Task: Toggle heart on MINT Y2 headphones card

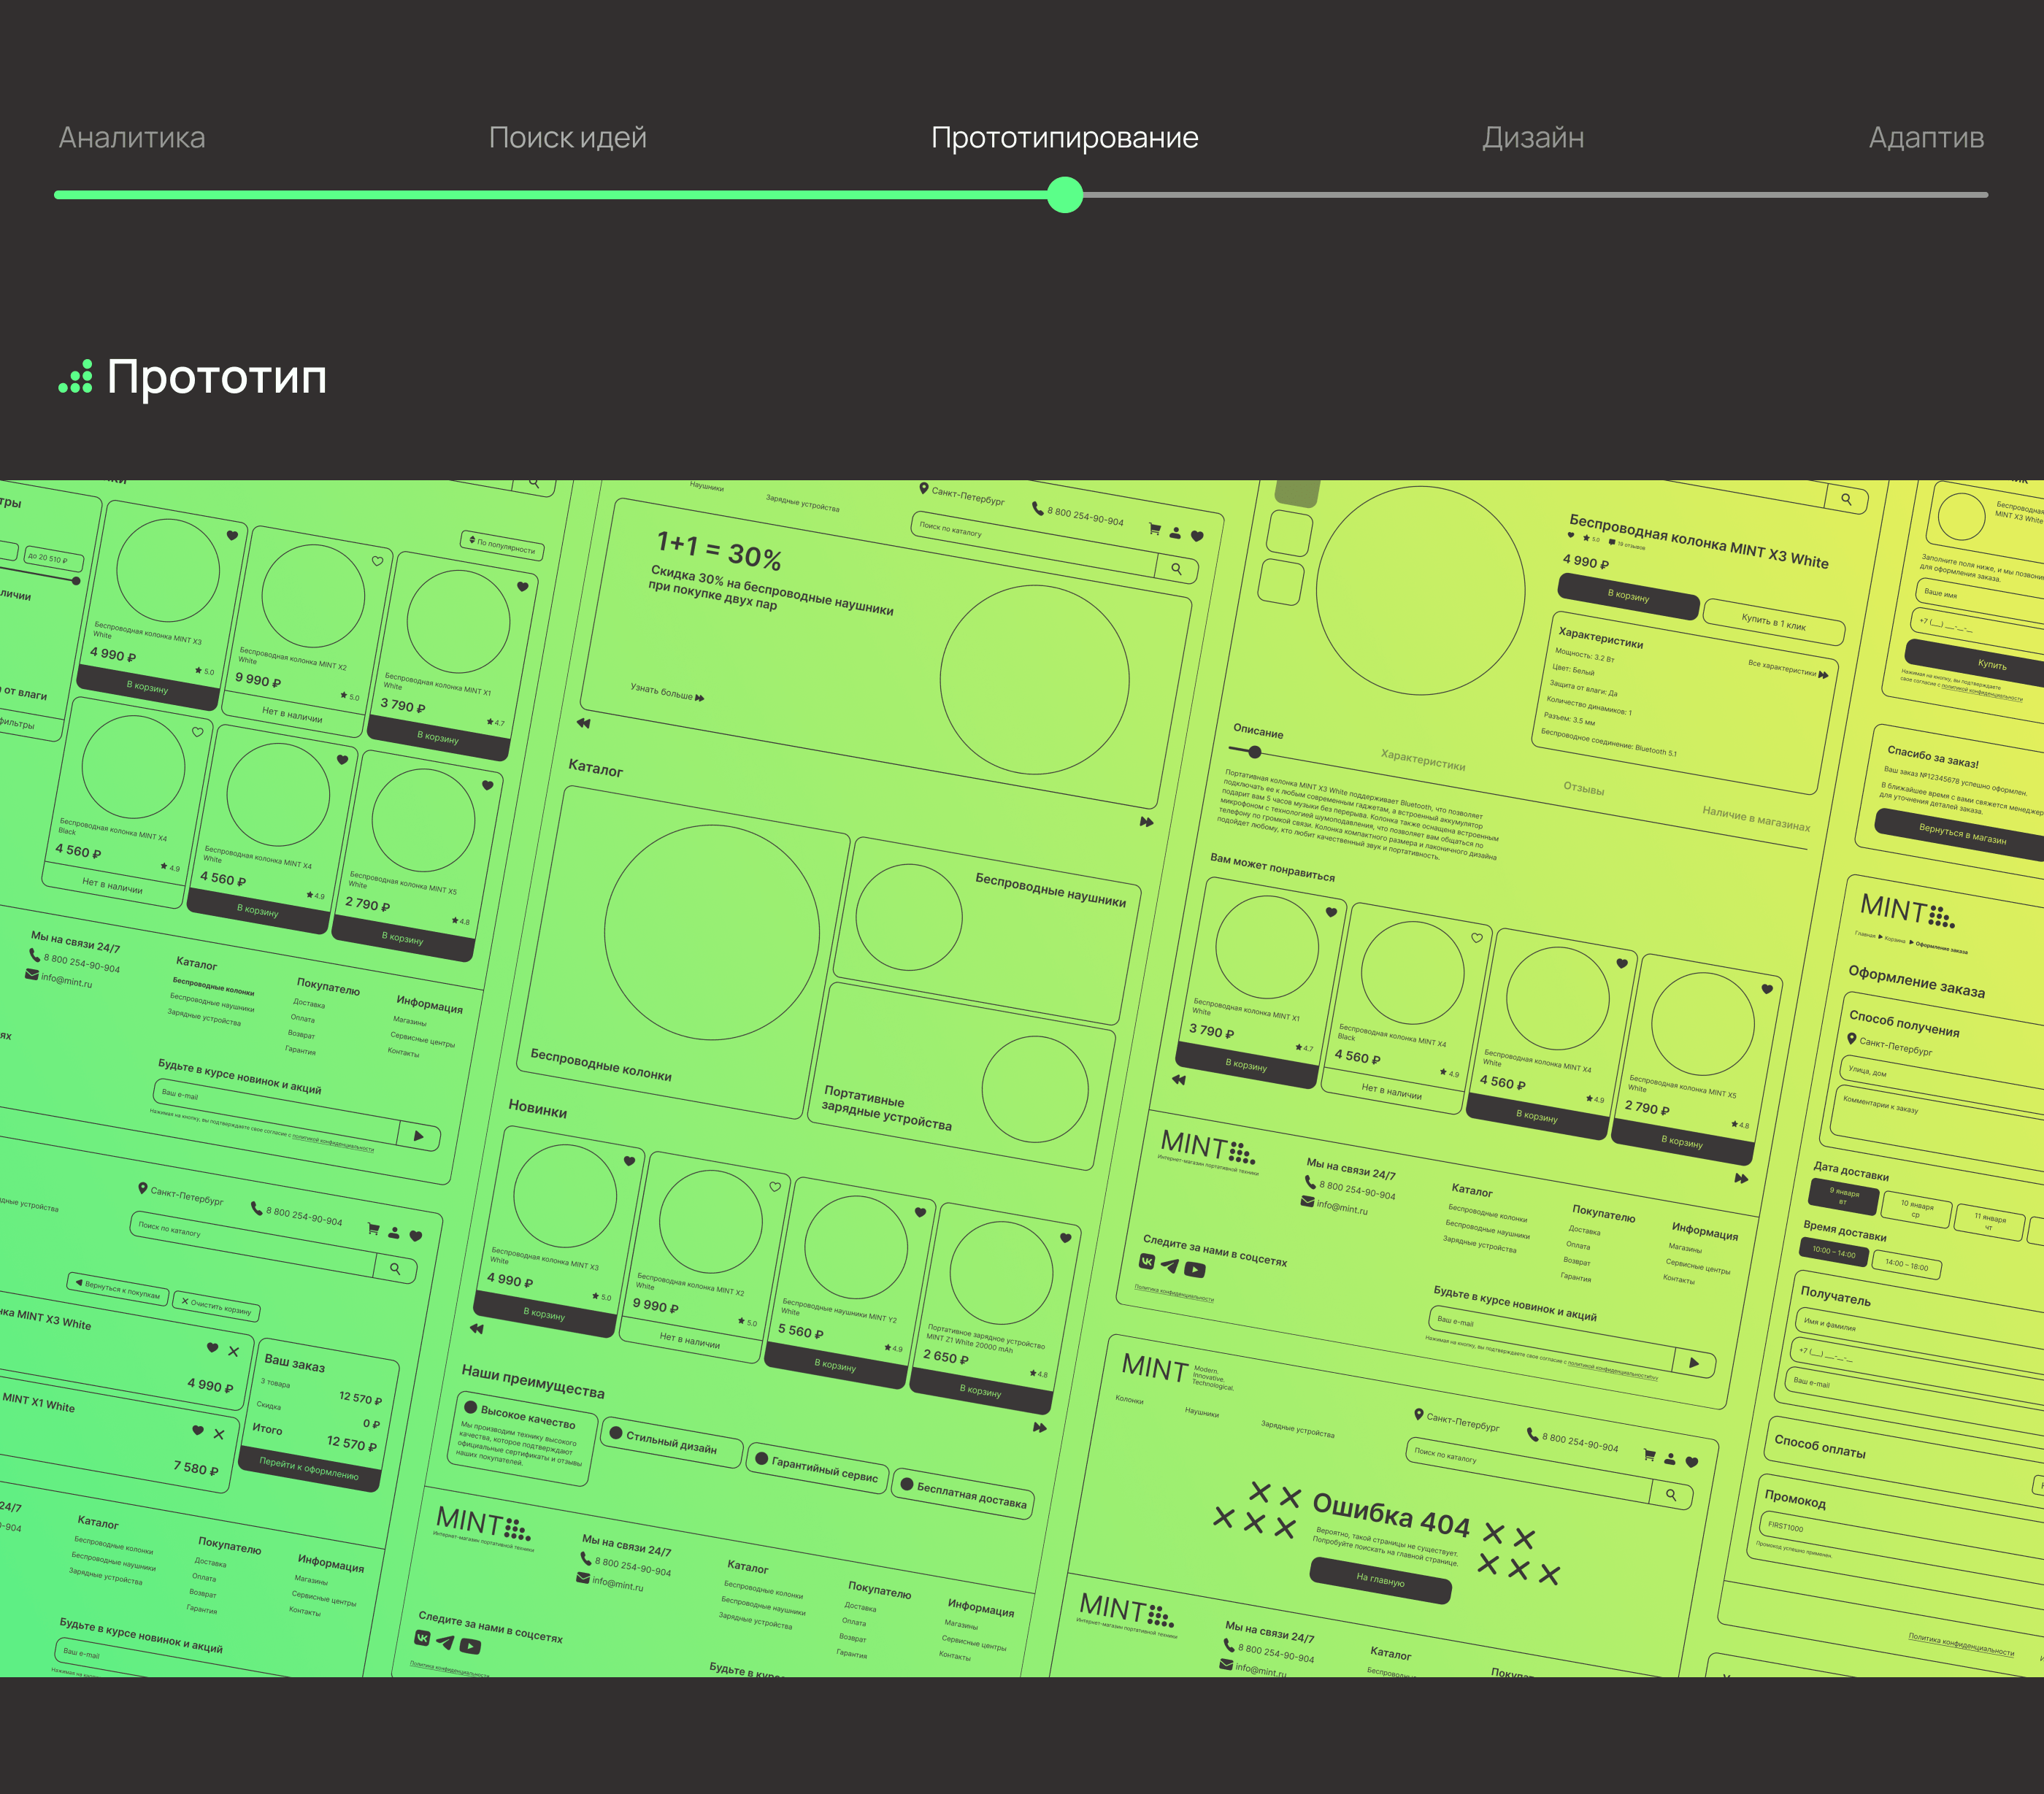Action: click(x=920, y=1212)
